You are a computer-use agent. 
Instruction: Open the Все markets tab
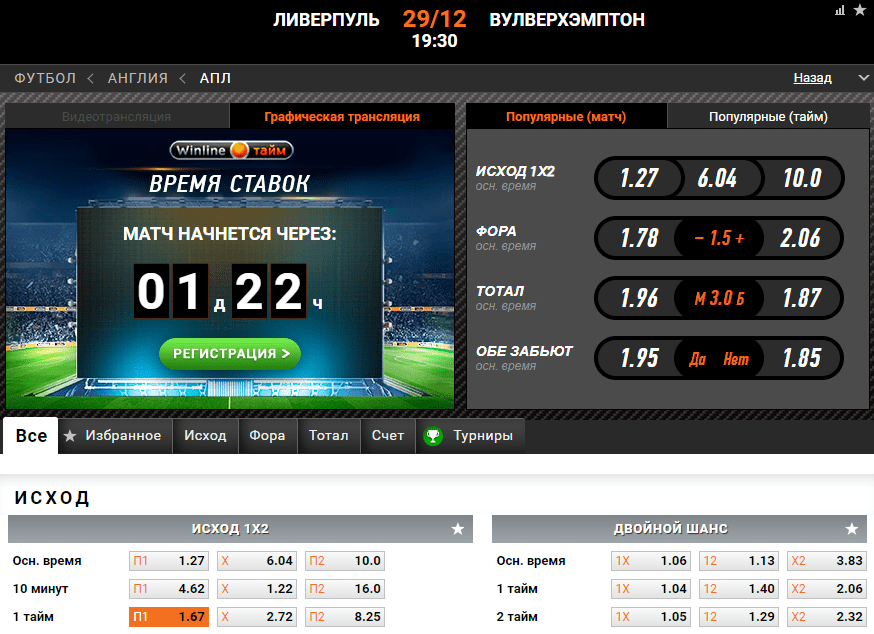coord(31,435)
